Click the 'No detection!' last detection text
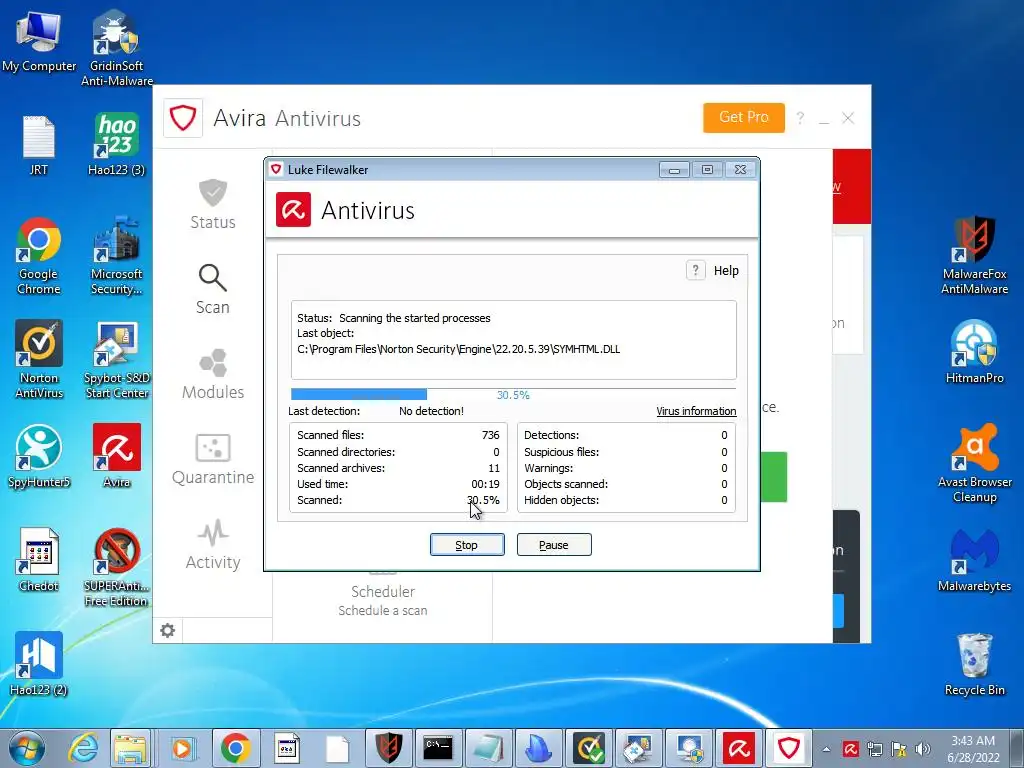The width and height of the screenshot is (1024, 768). pos(432,411)
